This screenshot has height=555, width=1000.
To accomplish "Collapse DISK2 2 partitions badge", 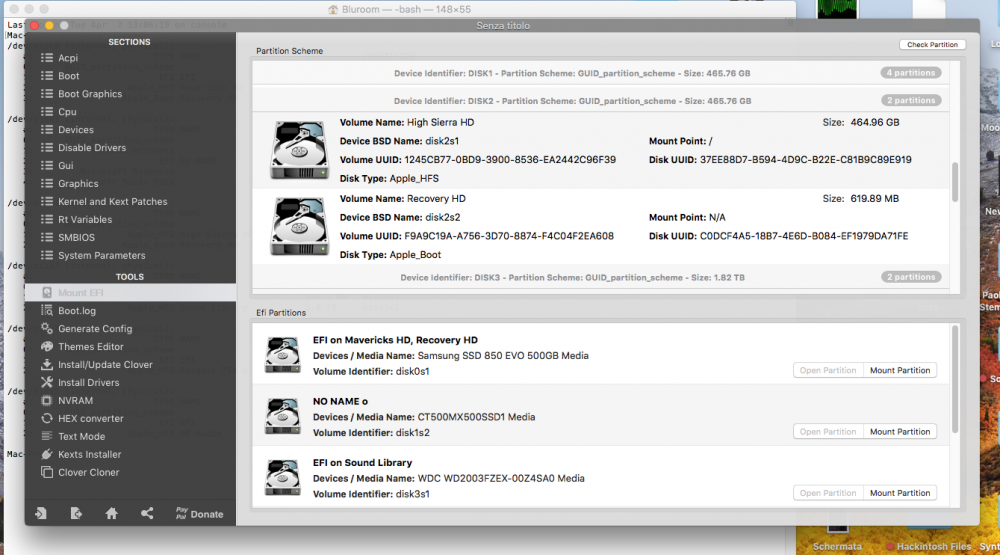I will (911, 100).
